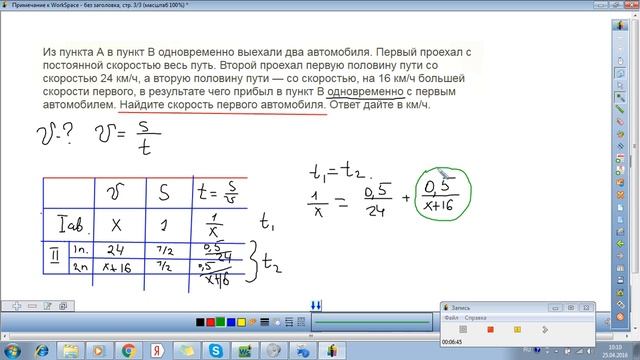Click the camera snapshot button in Запись titlebar
640x360 pixels.
coord(571,308)
